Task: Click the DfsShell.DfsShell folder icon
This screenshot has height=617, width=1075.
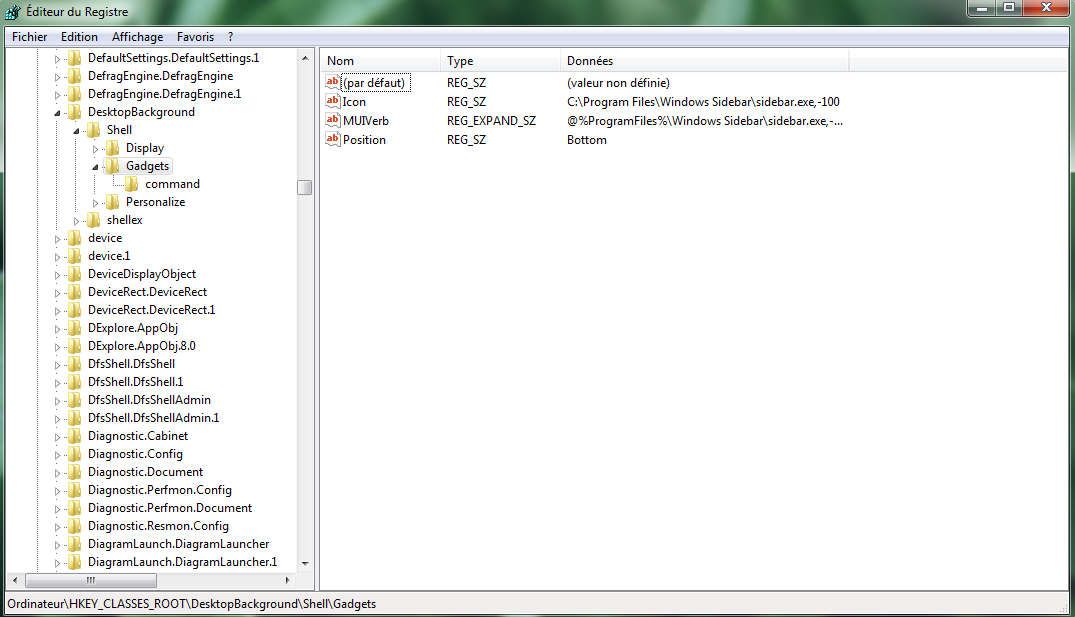Action: [75, 364]
